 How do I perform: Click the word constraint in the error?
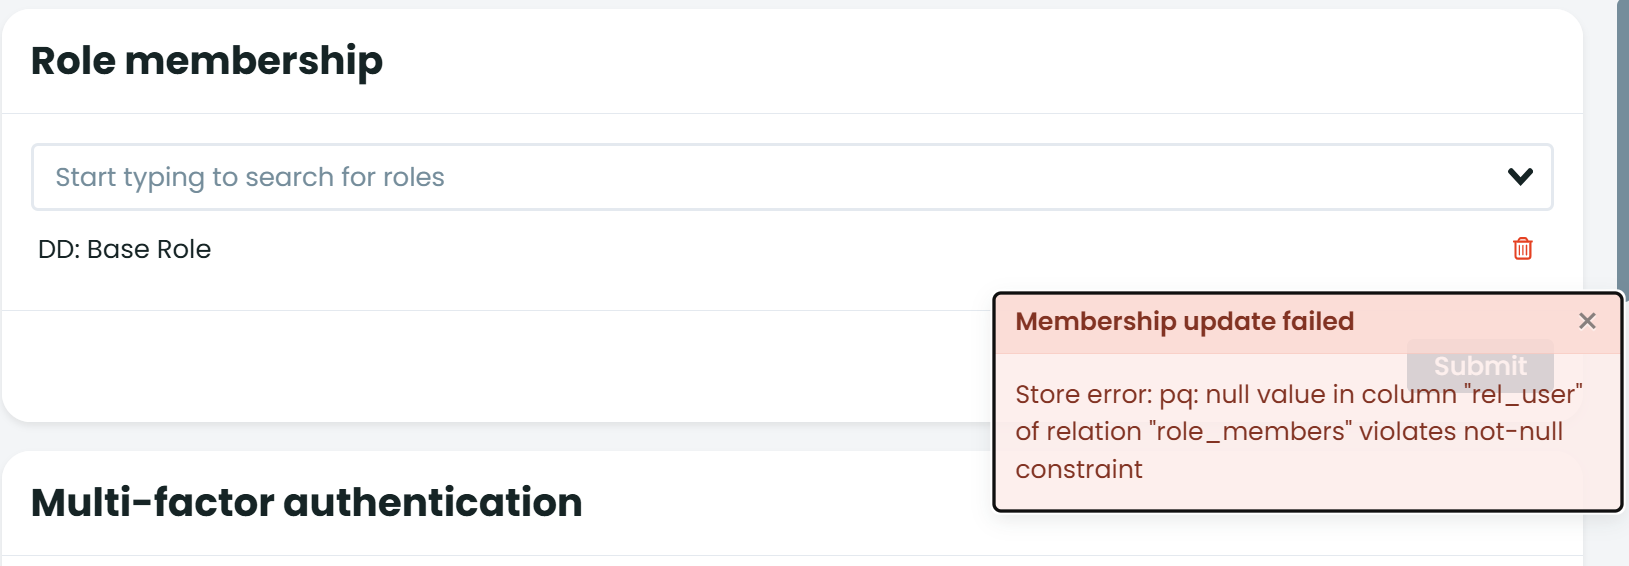click(x=1078, y=469)
